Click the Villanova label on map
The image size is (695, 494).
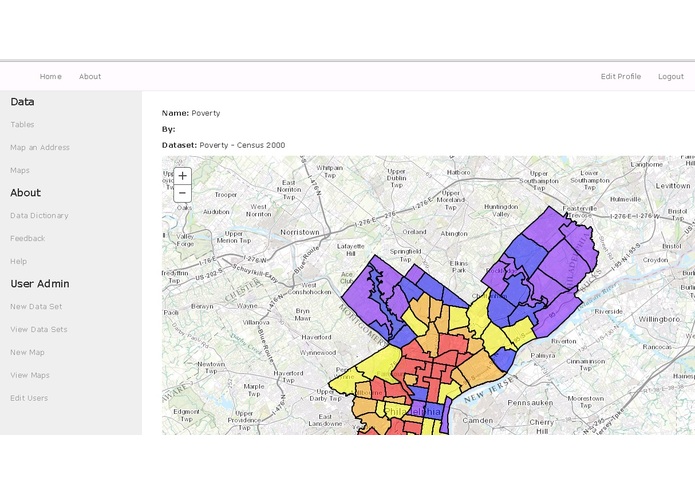256,322
